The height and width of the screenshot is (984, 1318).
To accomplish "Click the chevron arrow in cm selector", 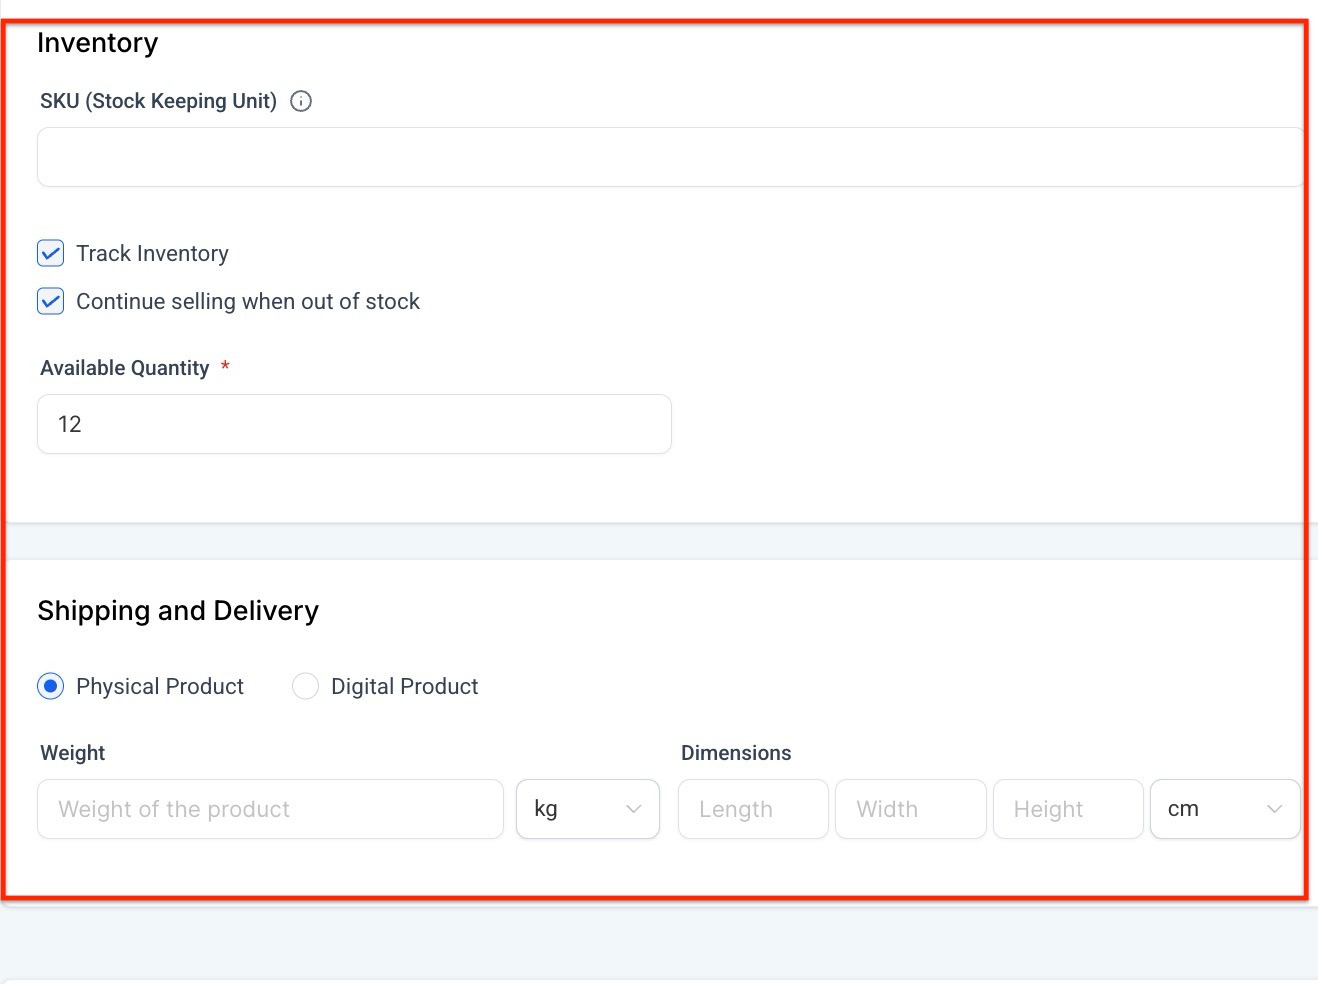I will tap(1274, 809).
